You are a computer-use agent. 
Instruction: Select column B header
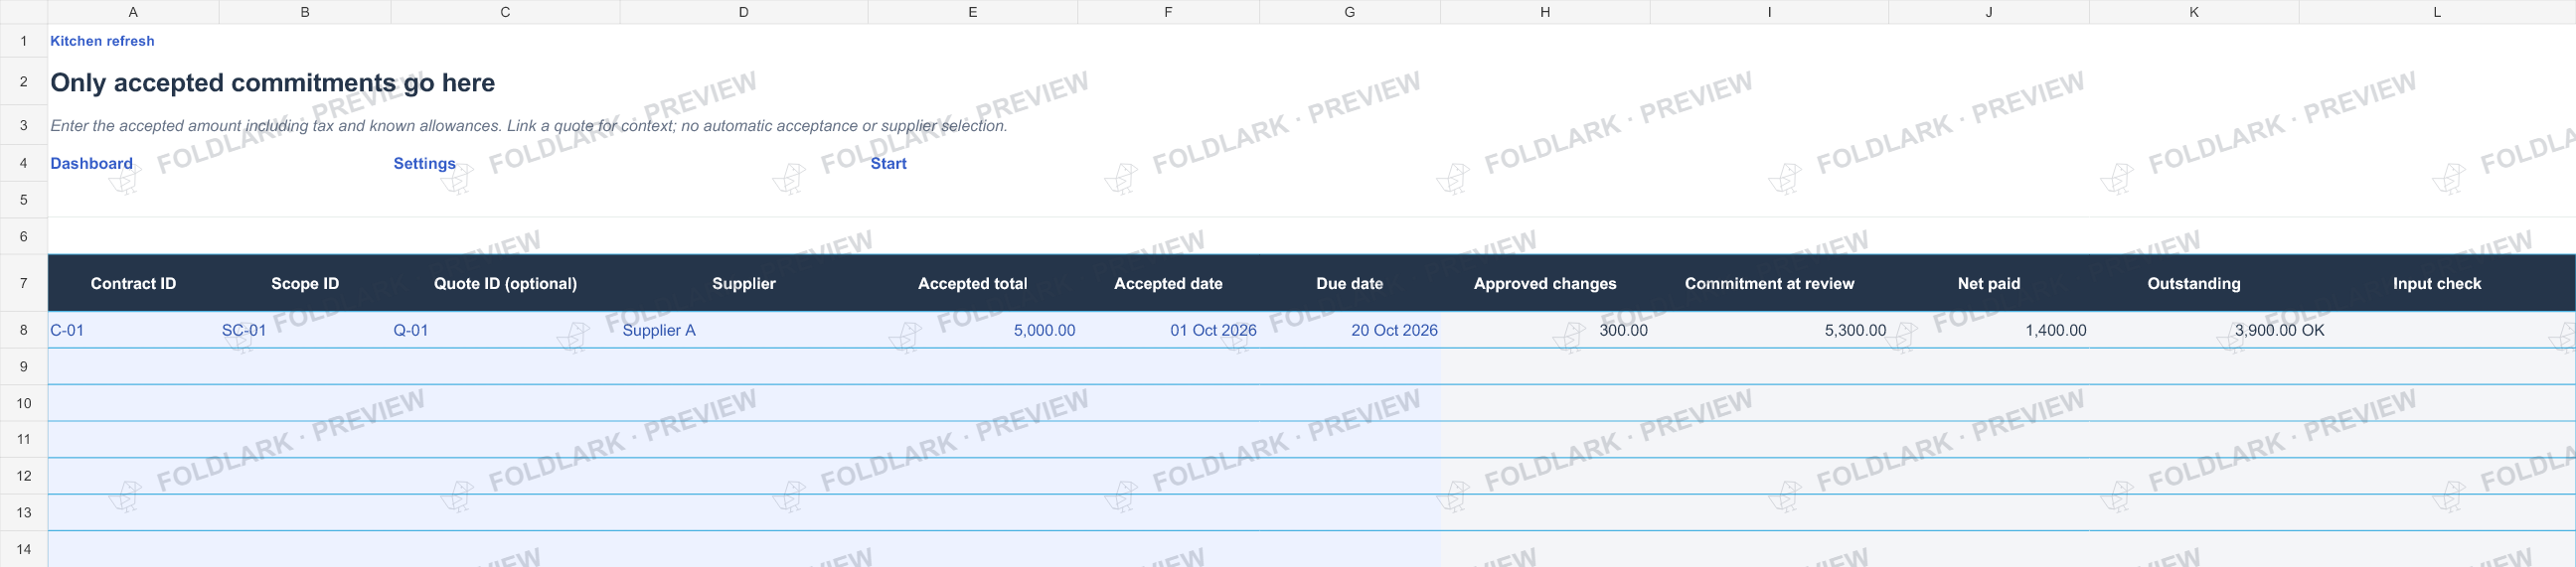pyautogui.click(x=305, y=12)
